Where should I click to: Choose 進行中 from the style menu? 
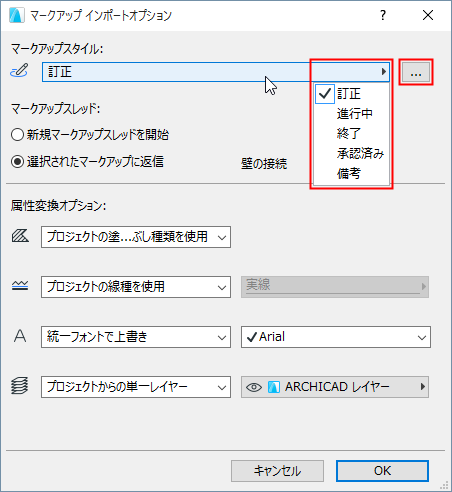tap(352, 114)
